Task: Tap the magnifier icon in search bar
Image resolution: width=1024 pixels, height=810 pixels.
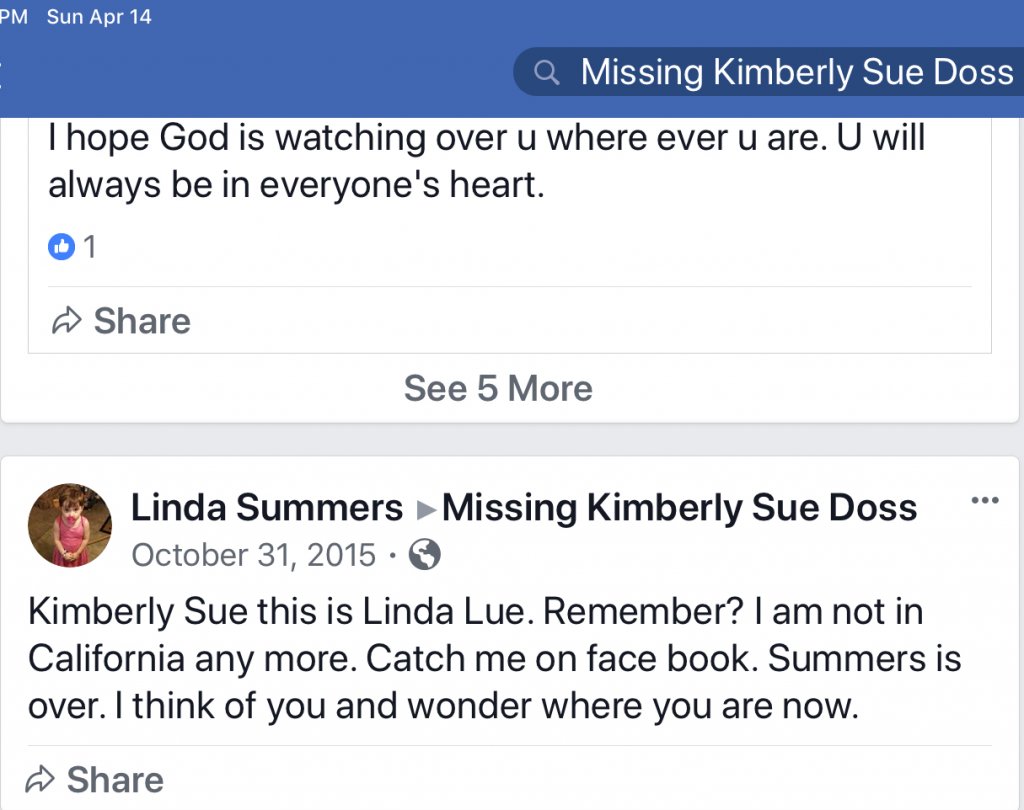Action: [x=546, y=72]
